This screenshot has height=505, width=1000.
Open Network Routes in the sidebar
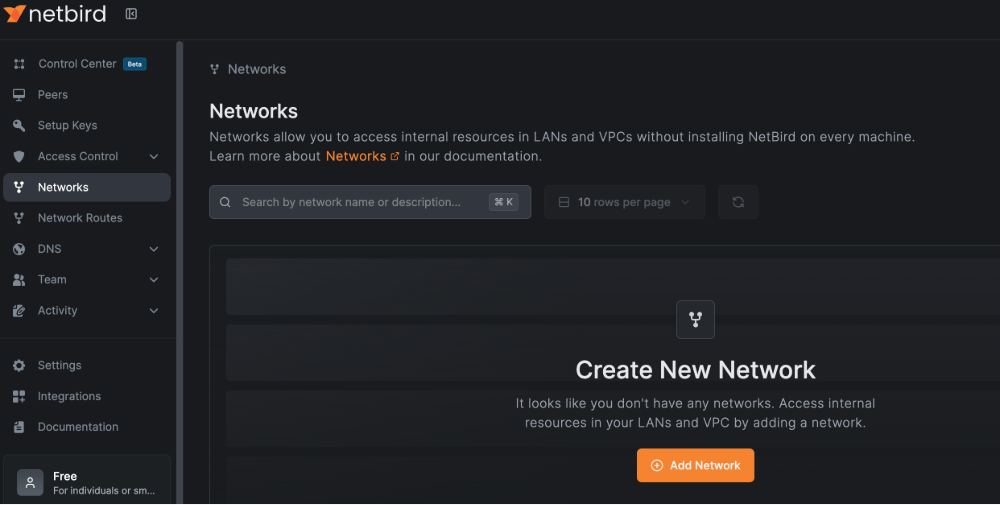(x=80, y=218)
